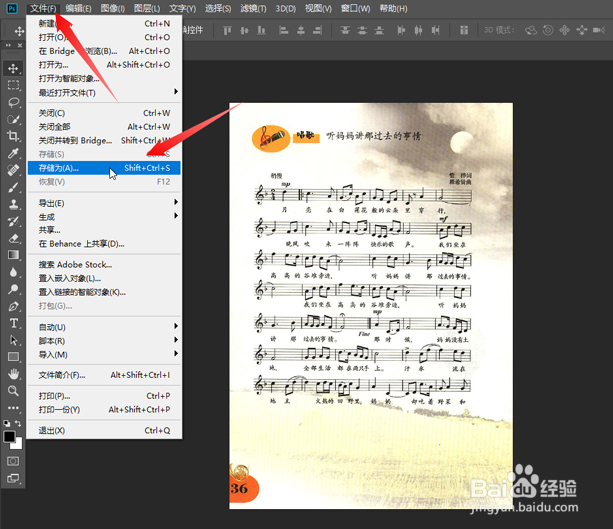This screenshot has width=613, height=529.
Task: Choose 存储为(A)... from the File menu
Action: coord(104,168)
